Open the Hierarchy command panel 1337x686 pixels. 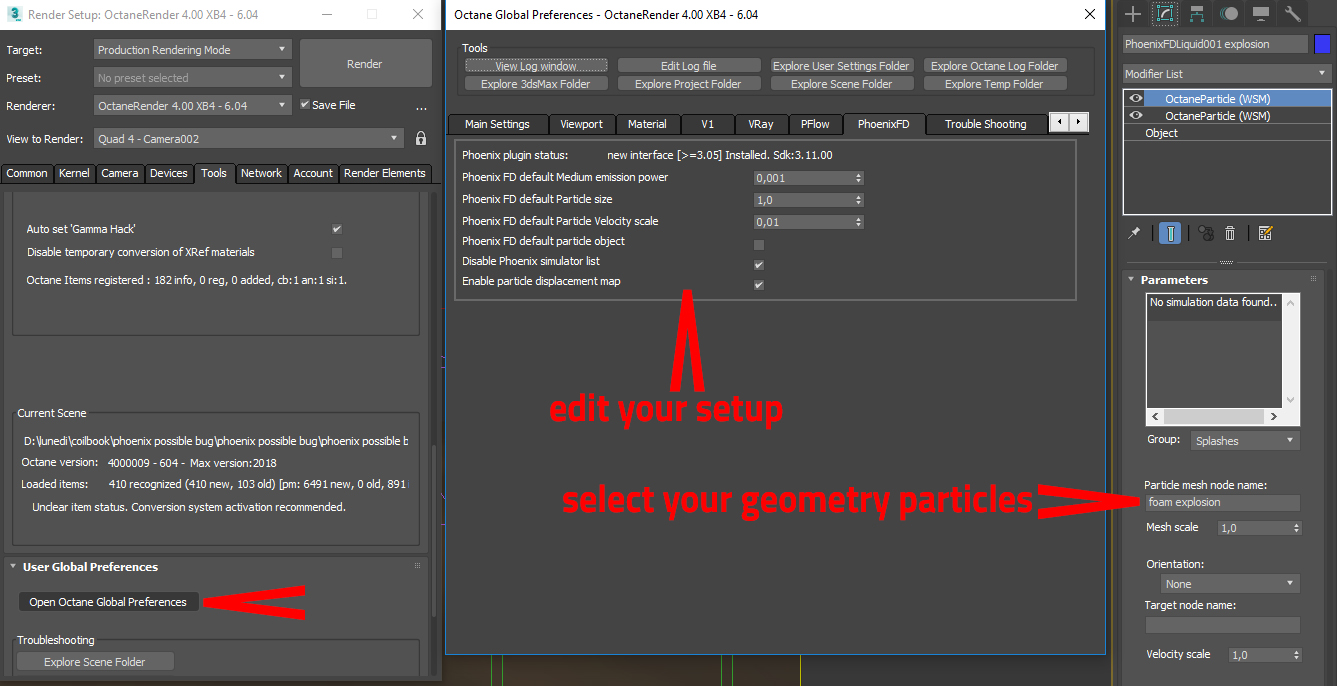[1196, 14]
